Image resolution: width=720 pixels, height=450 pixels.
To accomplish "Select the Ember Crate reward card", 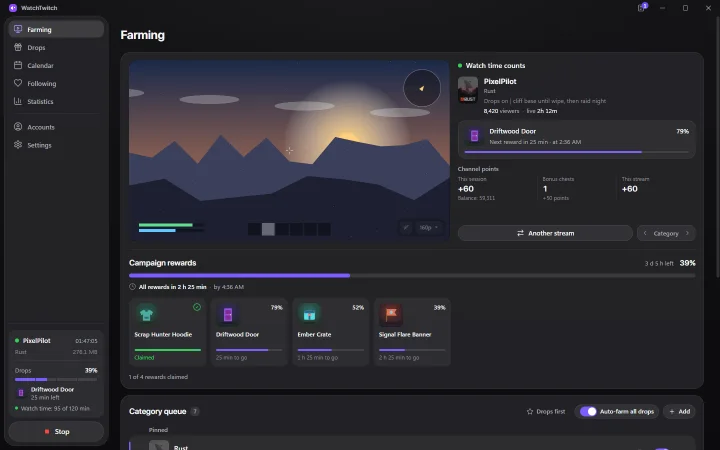I will pos(331,332).
